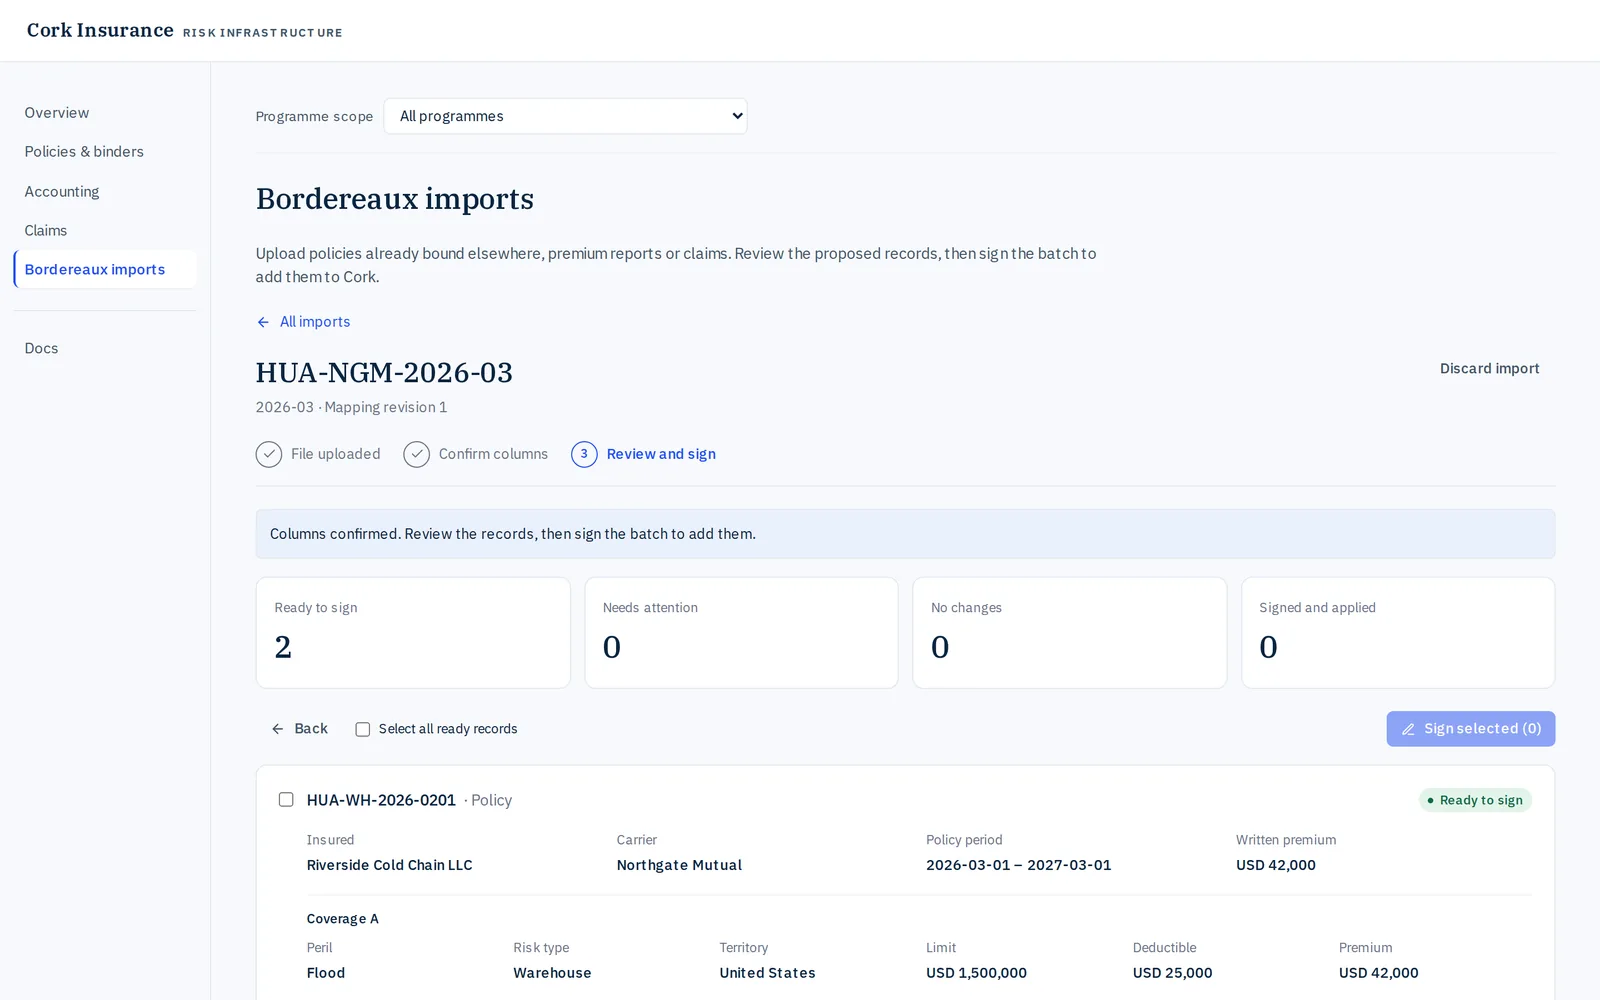Select Bordereaux imports in the sidebar
Screen dimensions: 1600x1000
click(105, 270)
